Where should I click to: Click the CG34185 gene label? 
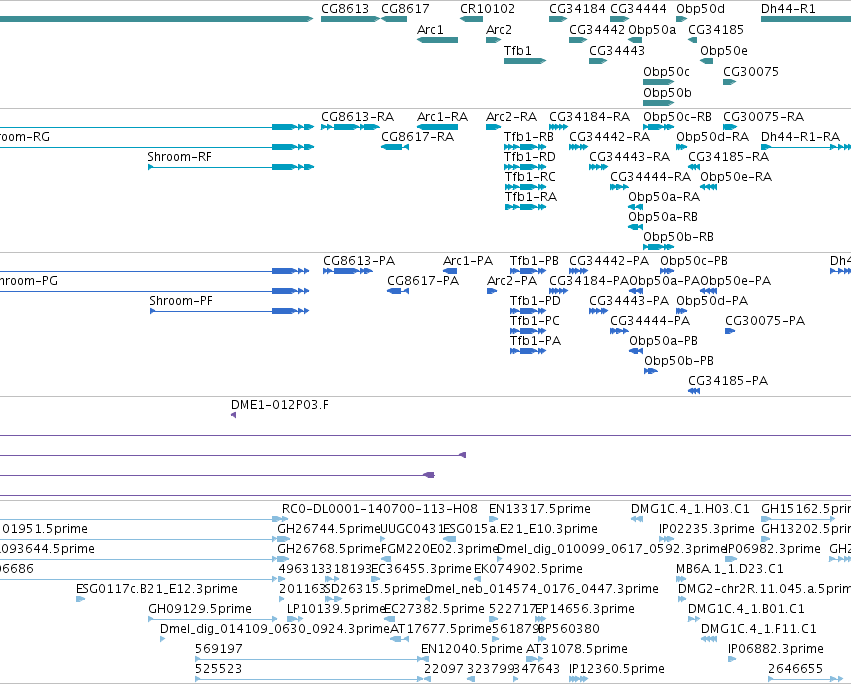pyautogui.click(x=716, y=30)
